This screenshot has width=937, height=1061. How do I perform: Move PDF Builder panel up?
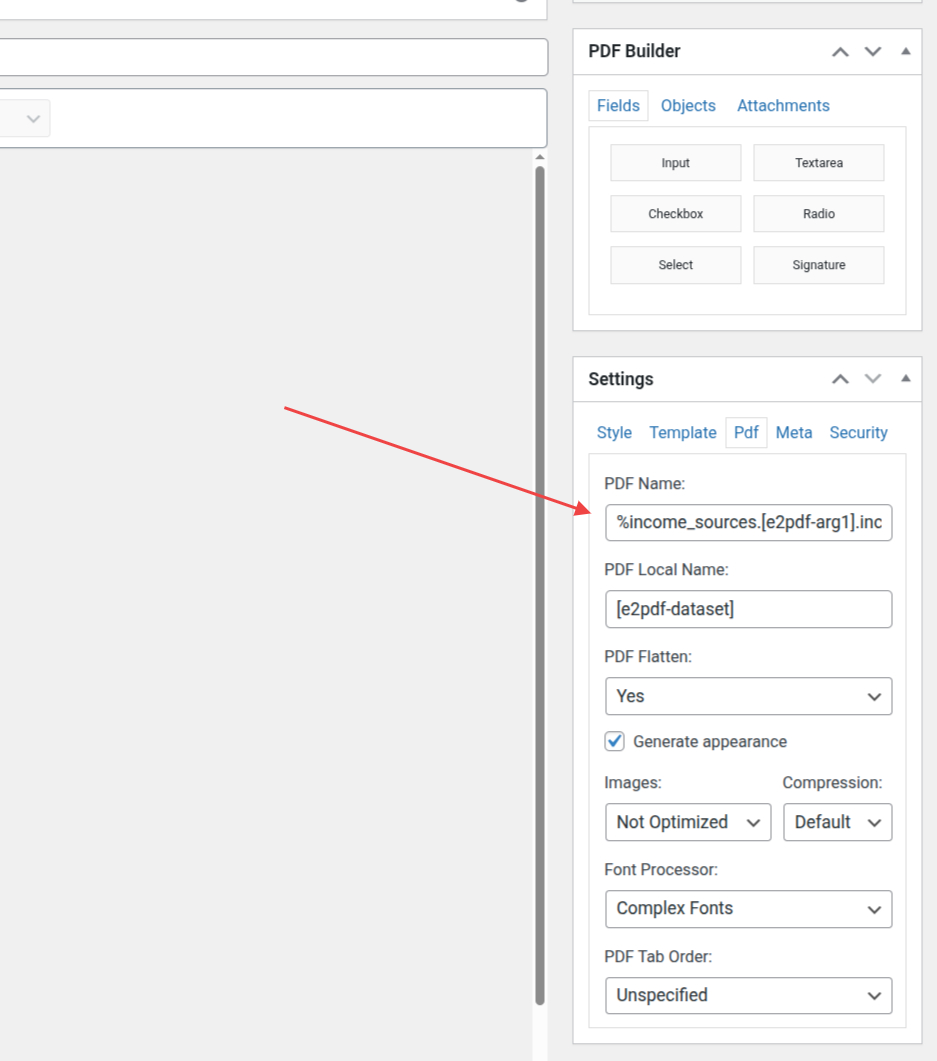coord(841,52)
